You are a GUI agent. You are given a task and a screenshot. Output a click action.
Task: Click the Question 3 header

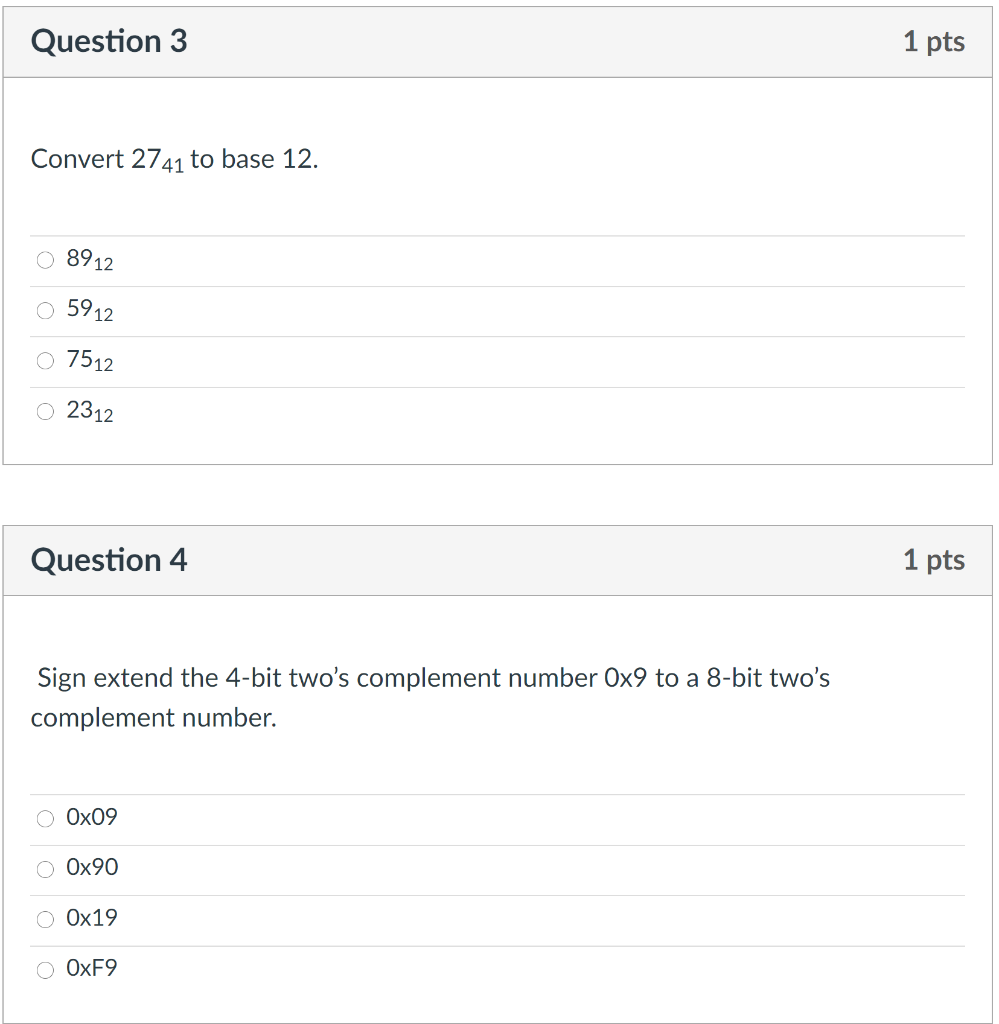tap(110, 42)
